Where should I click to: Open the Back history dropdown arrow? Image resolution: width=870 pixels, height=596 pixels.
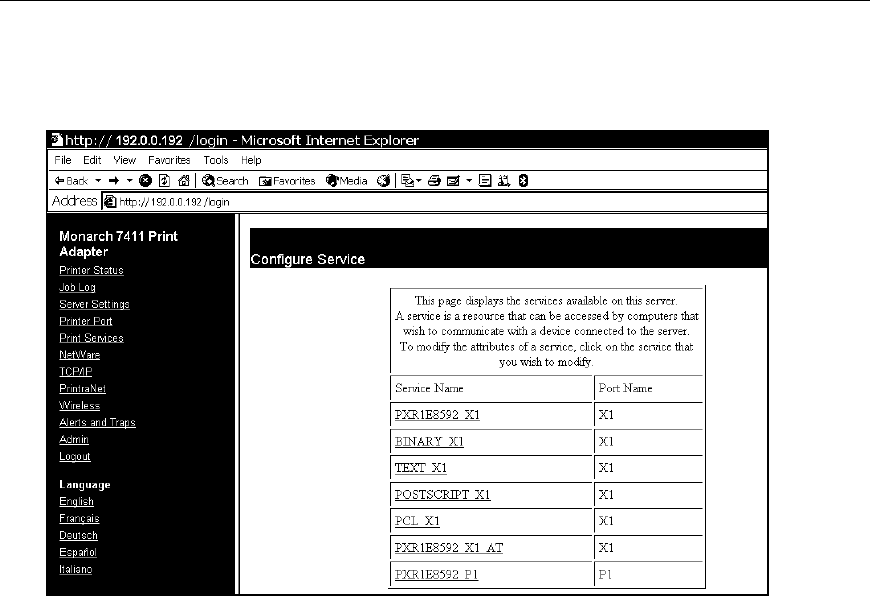(98, 181)
